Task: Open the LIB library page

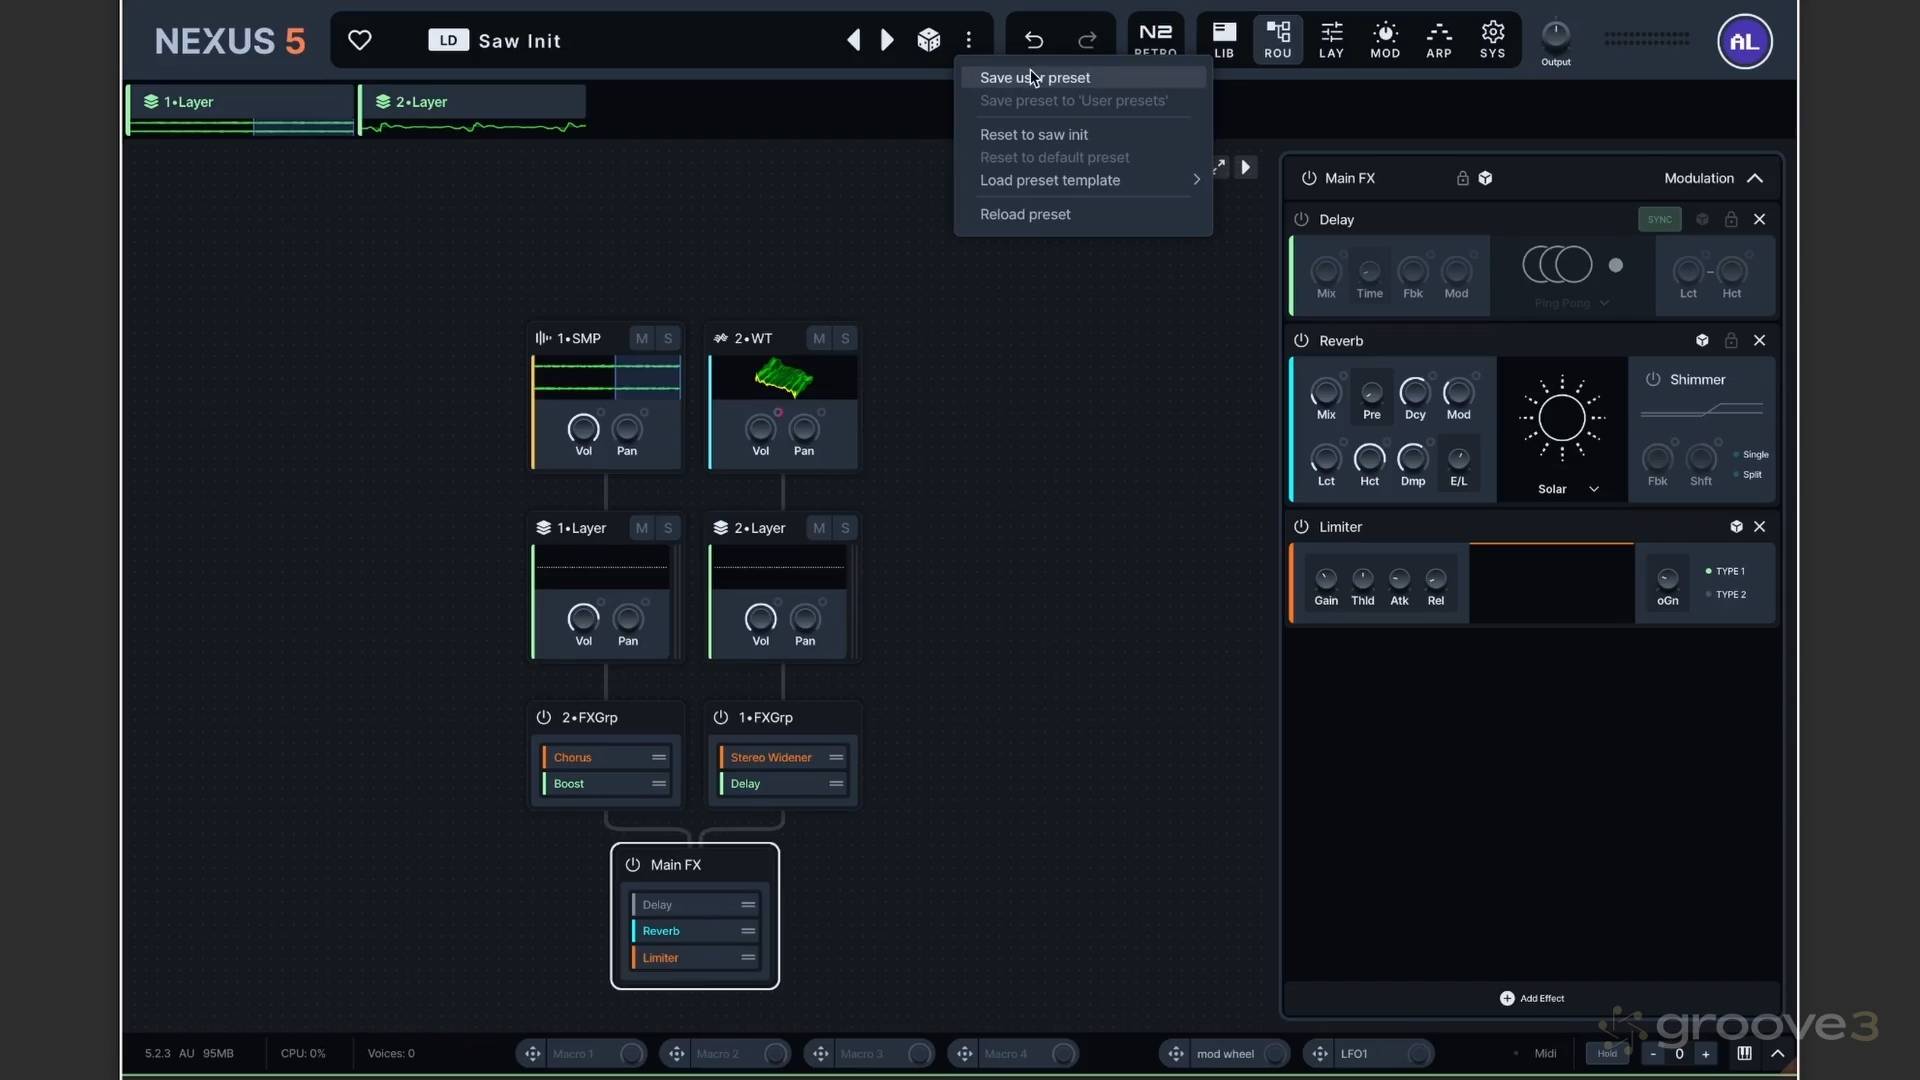Action: tap(1224, 40)
